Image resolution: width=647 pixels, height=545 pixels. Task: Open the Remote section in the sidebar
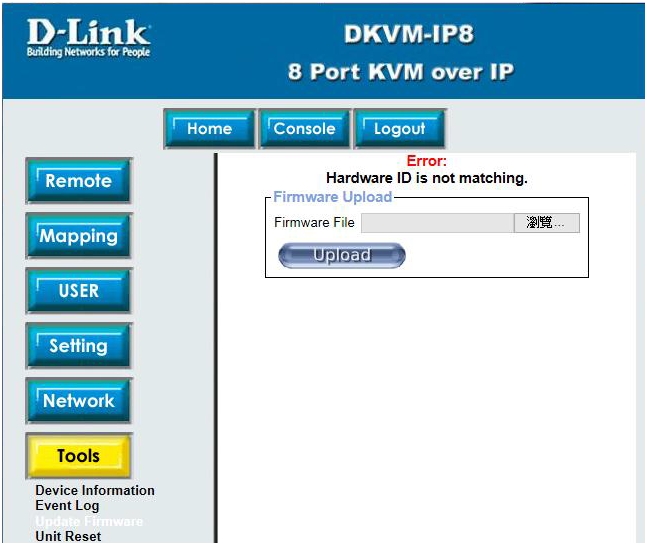click(78, 182)
